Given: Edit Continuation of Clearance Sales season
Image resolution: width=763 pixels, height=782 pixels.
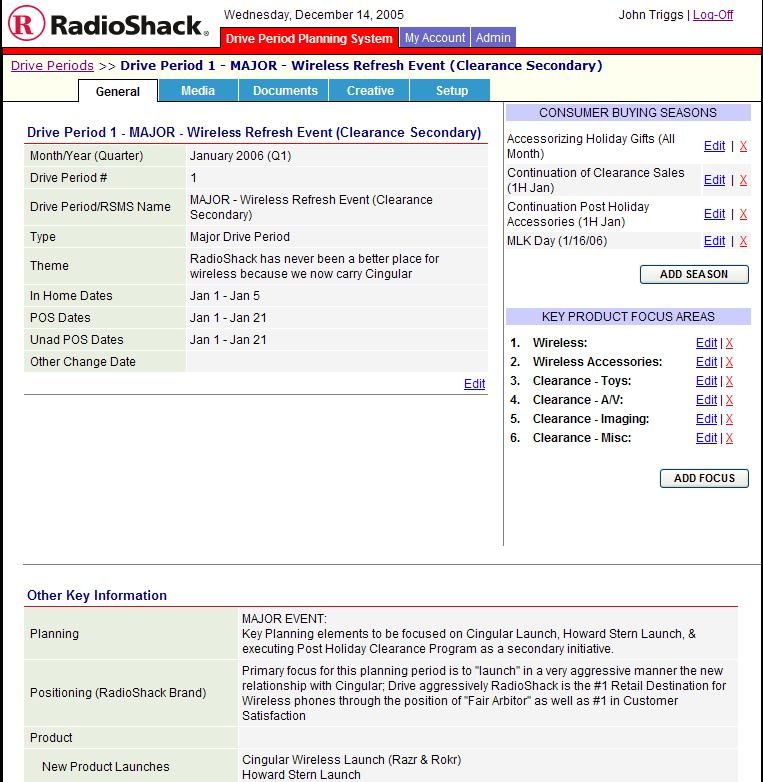Looking at the screenshot, I should coord(714,180).
